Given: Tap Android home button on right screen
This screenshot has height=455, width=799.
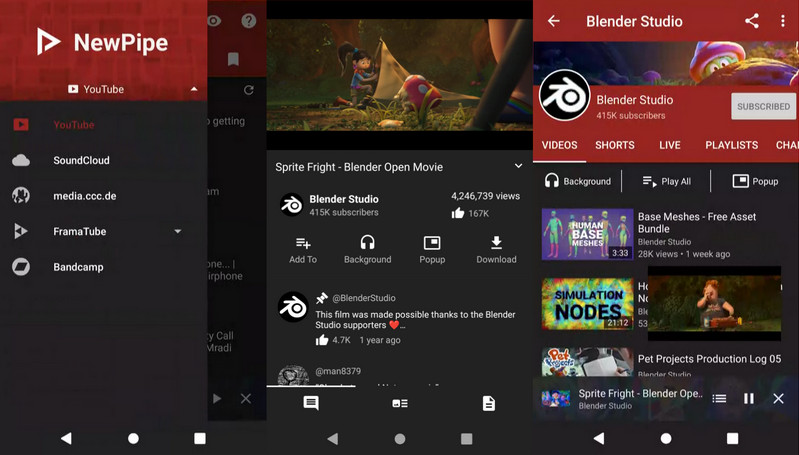Looking at the screenshot, I should [666, 438].
